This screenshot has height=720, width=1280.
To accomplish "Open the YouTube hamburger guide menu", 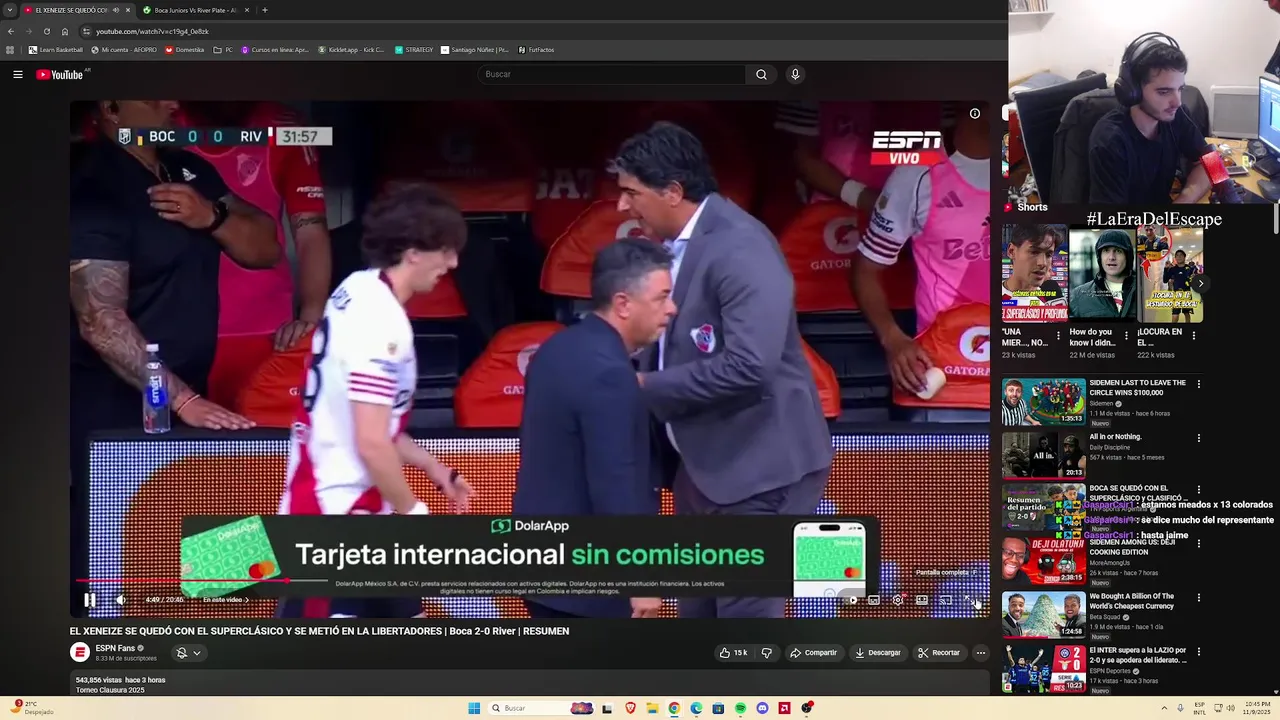I will coord(17,74).
